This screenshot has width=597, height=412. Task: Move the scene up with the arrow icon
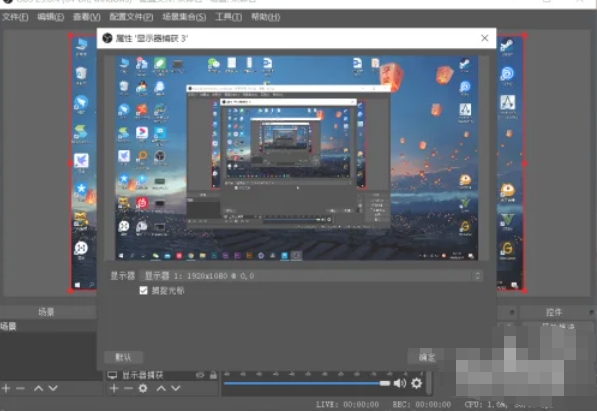coord(38,388)
